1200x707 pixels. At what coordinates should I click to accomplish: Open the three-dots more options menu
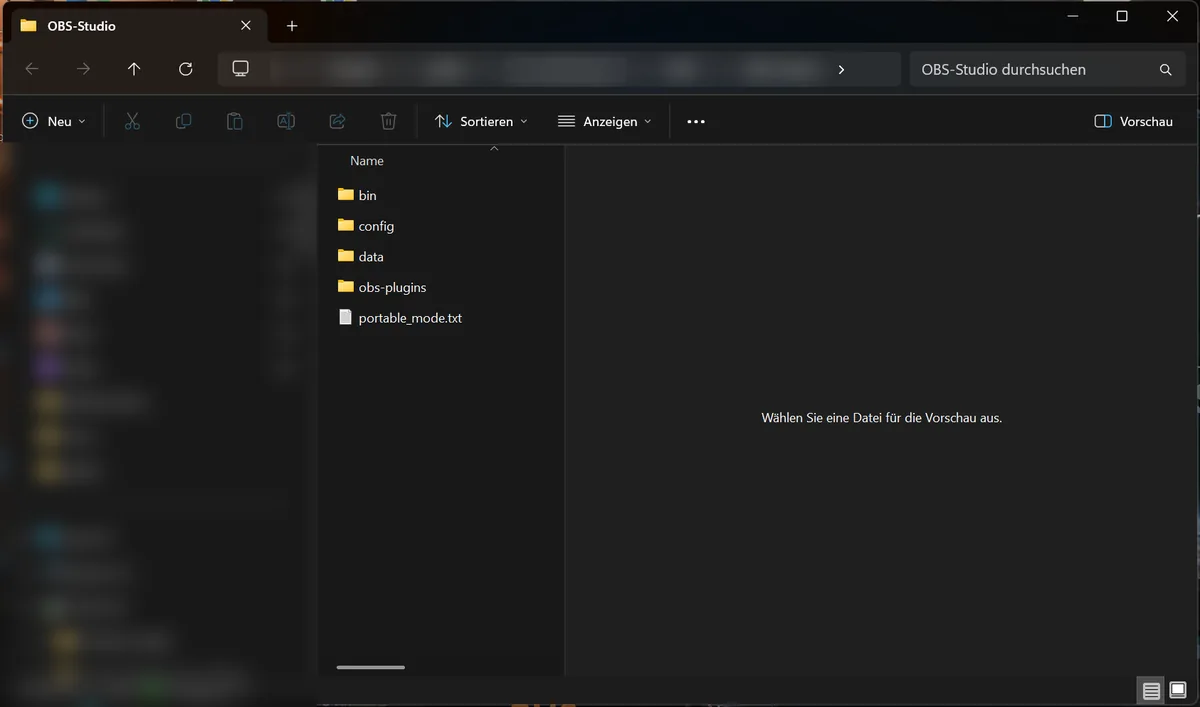pos(696,121)
